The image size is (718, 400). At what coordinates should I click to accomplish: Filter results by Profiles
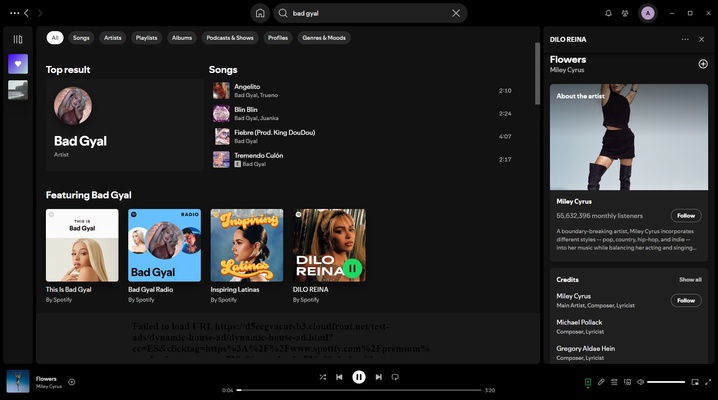pos(278,38)
